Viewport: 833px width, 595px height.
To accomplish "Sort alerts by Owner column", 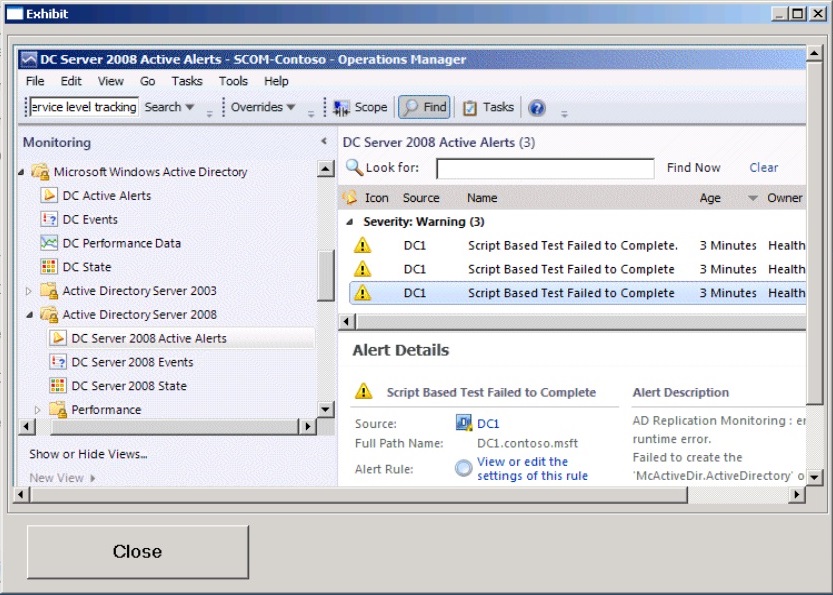I will [785, 198].
